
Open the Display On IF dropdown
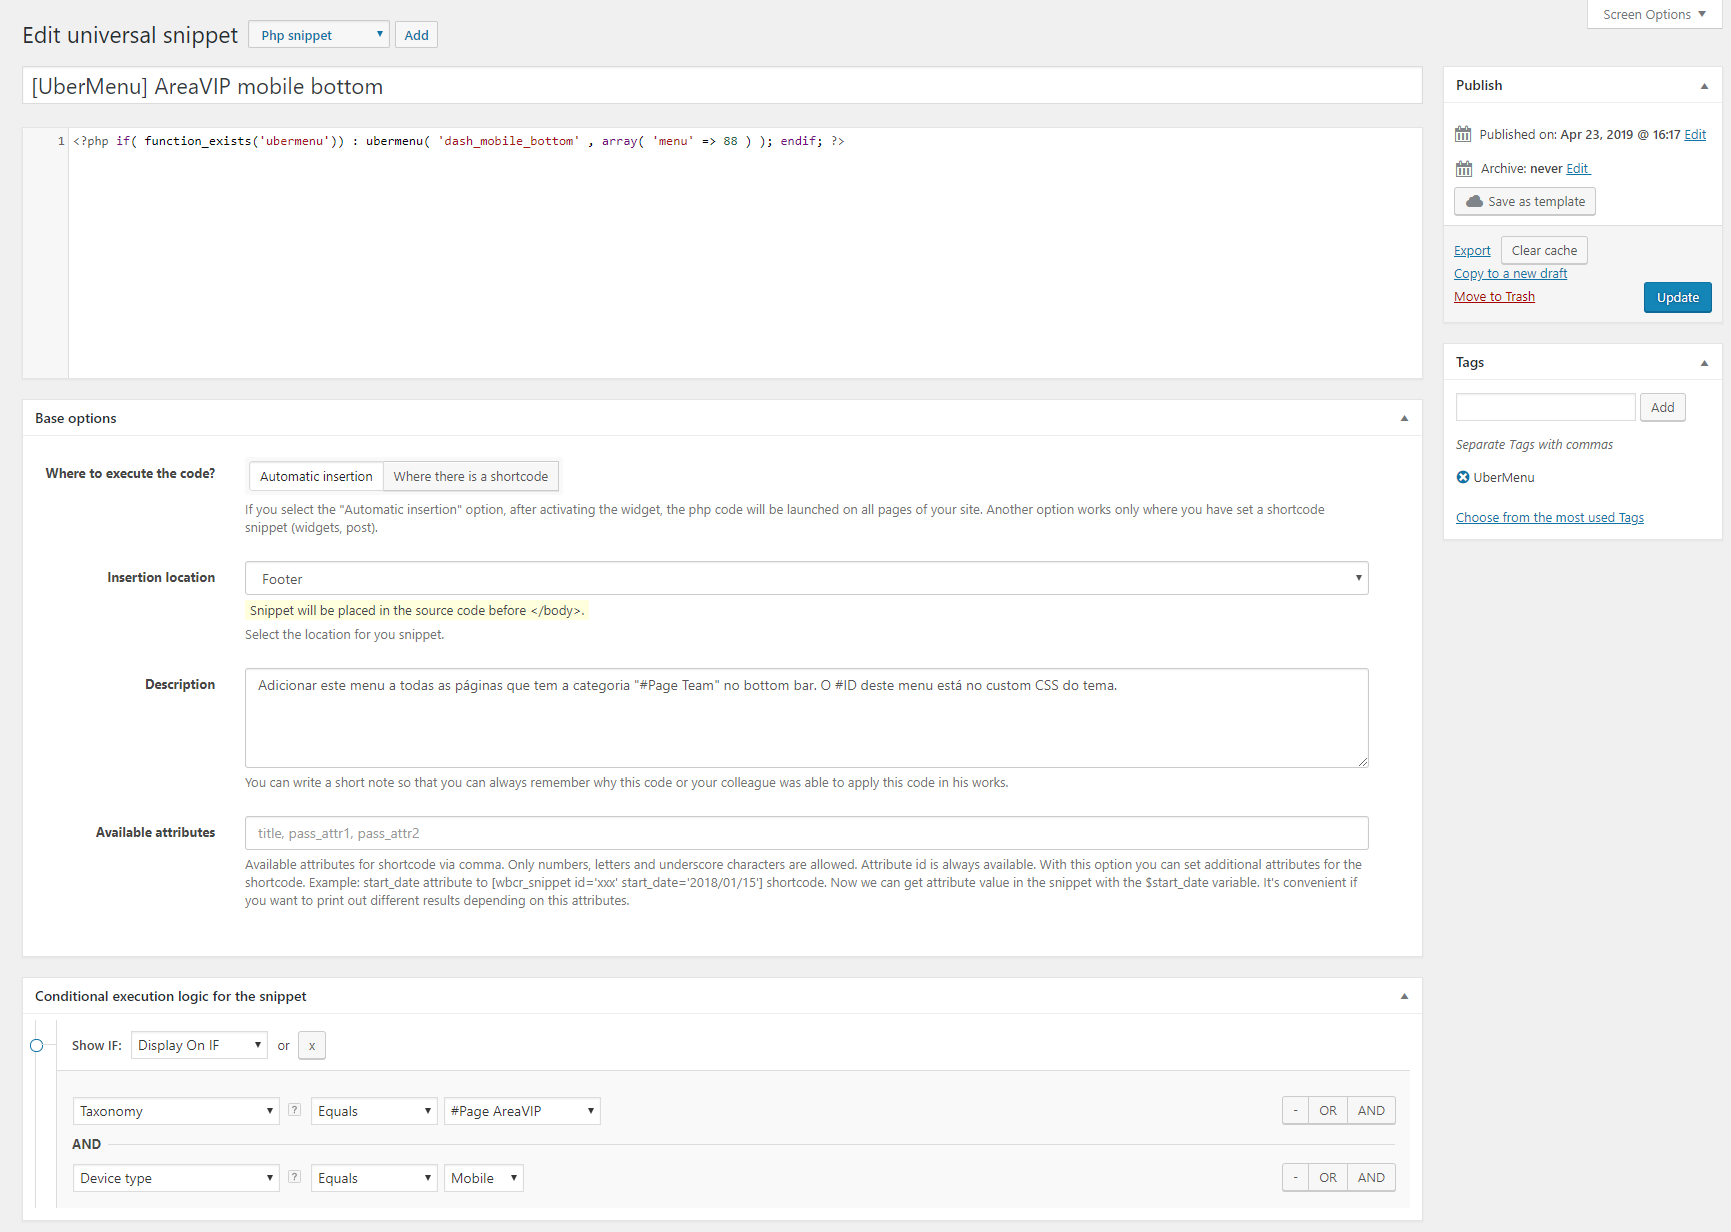click(x=199, y=1045)
